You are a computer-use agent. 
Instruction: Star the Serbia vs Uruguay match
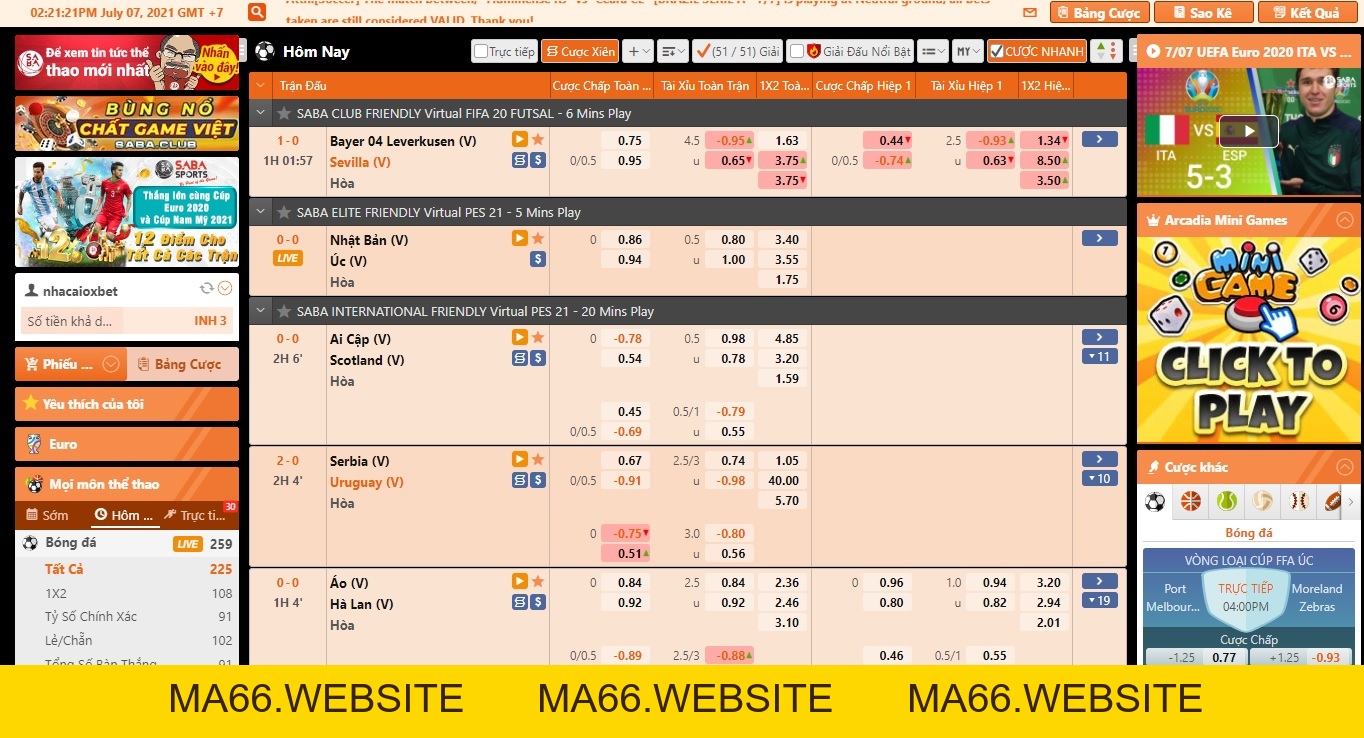538,460
